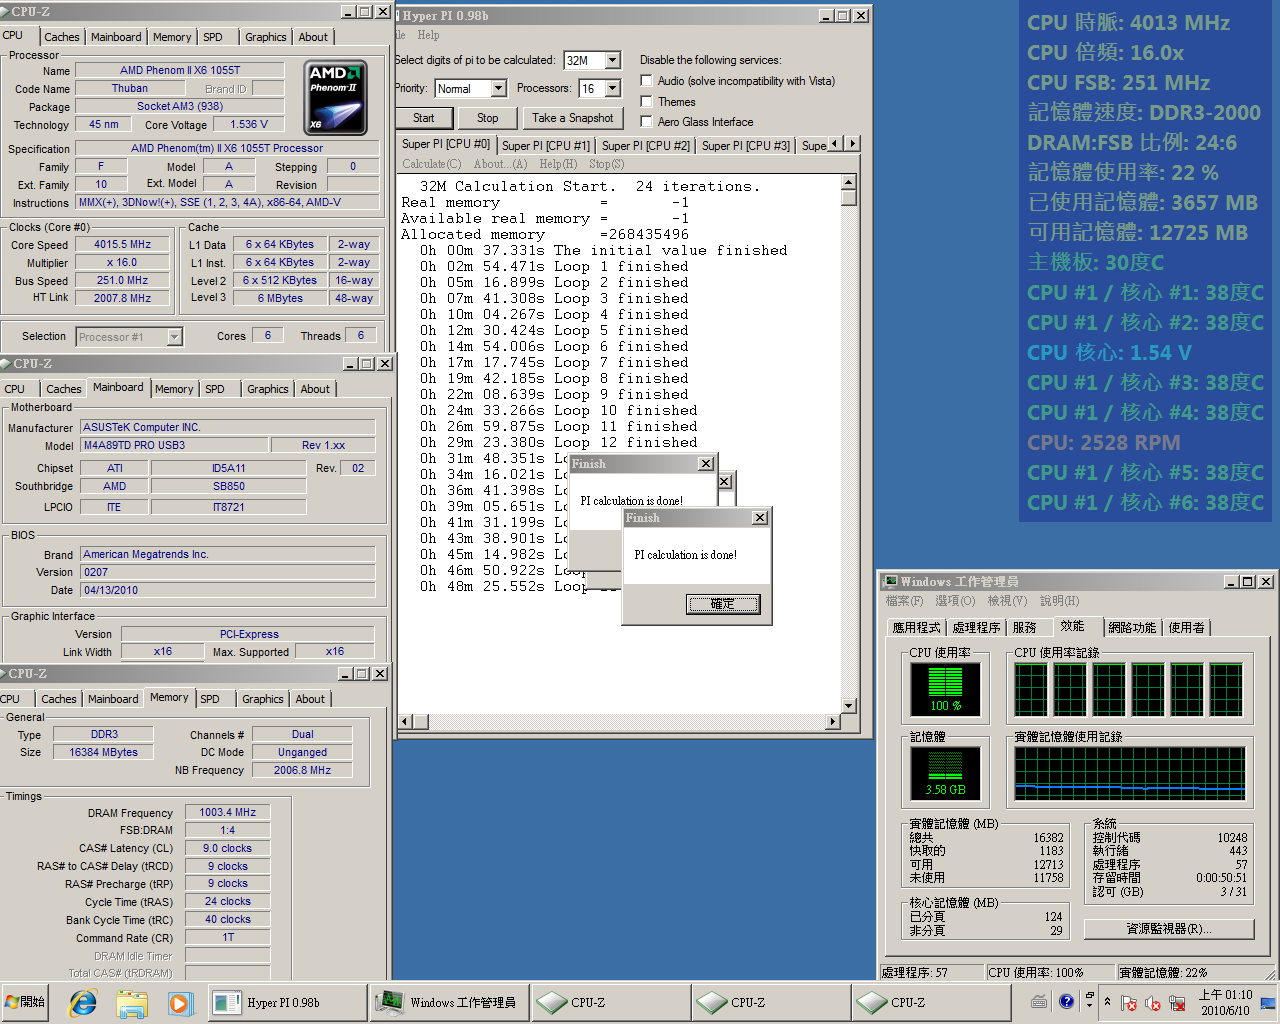Image resolution: width=1280 pixels, height=1024 pixels.
Task: Click the DRAM Frequency 1003.4 MHz value
Action: (x=227, y=812)
